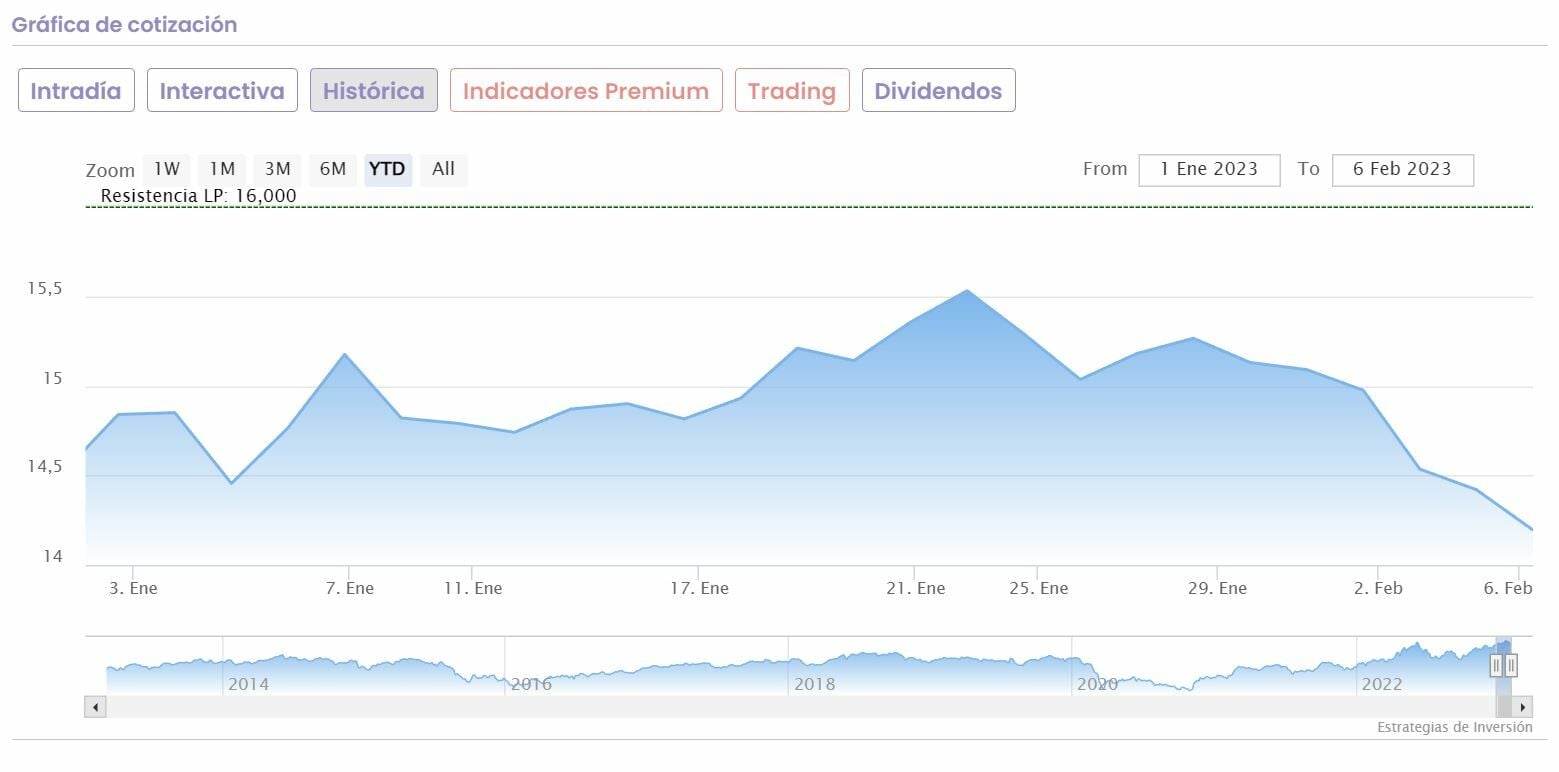
Task: Grab the right navigator range handle
Action: [1511, 664]
